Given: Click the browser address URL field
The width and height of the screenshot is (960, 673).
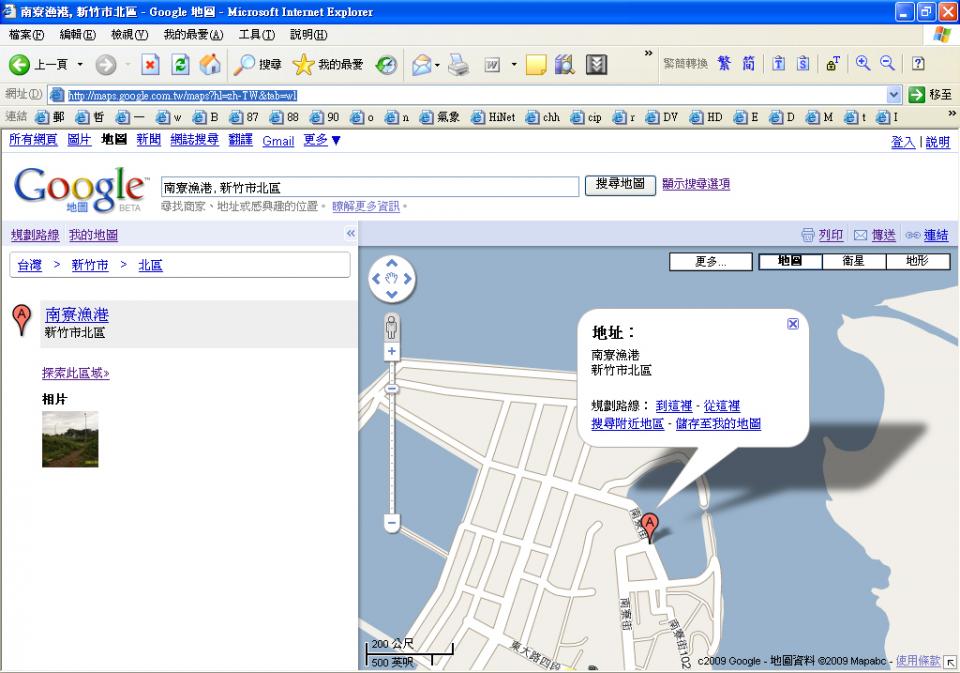Looking at the screenshot, I should click(x=468, y=95).
